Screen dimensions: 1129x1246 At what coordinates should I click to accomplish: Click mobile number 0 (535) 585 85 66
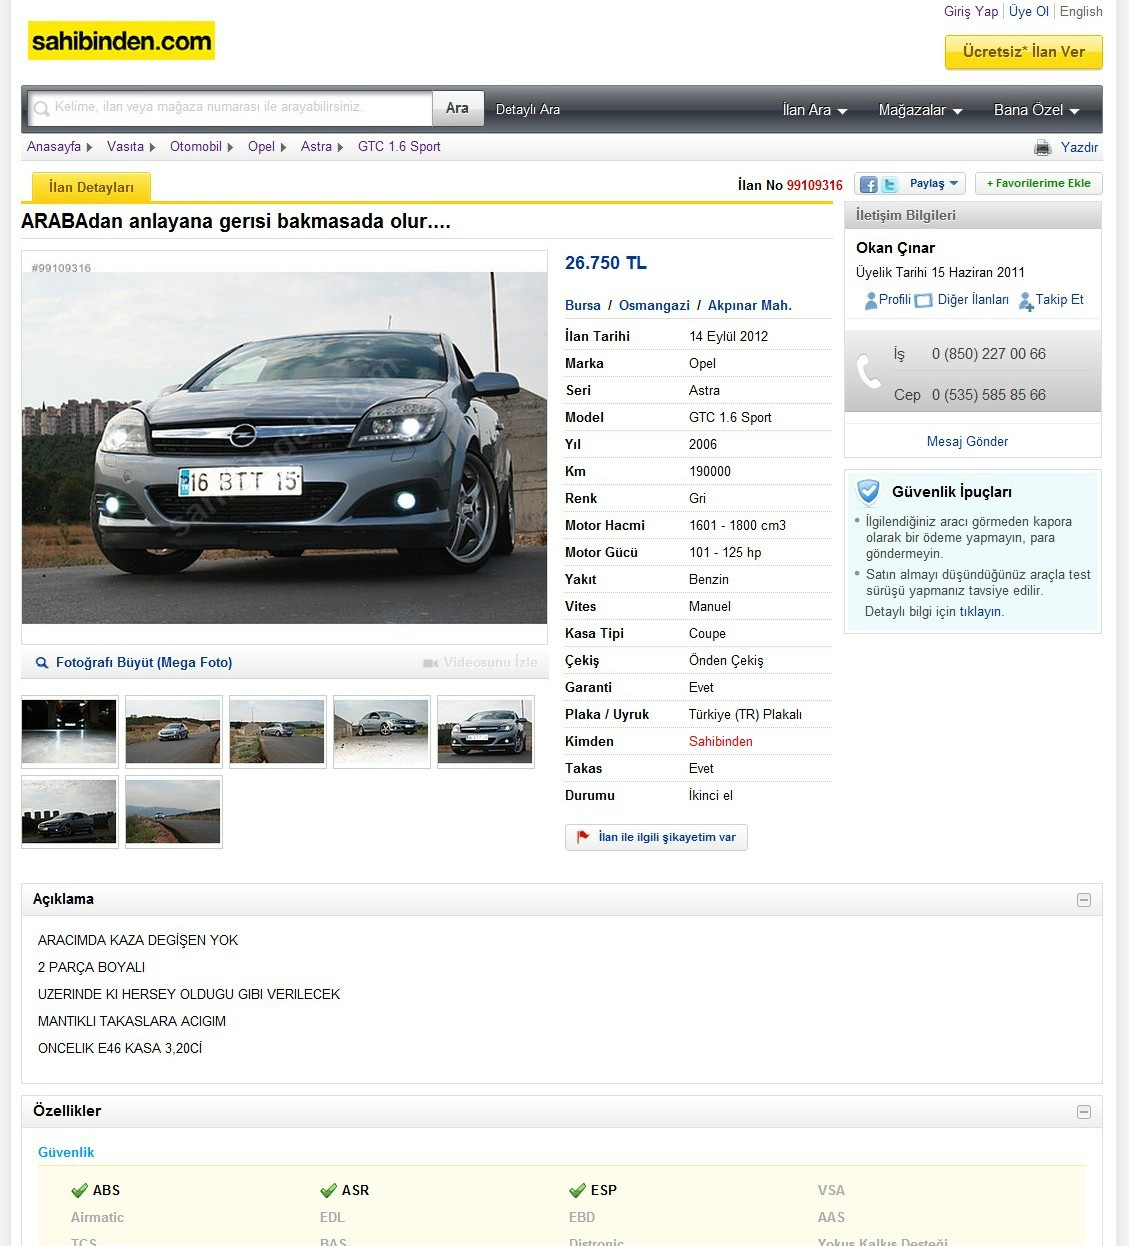point(989,395)
